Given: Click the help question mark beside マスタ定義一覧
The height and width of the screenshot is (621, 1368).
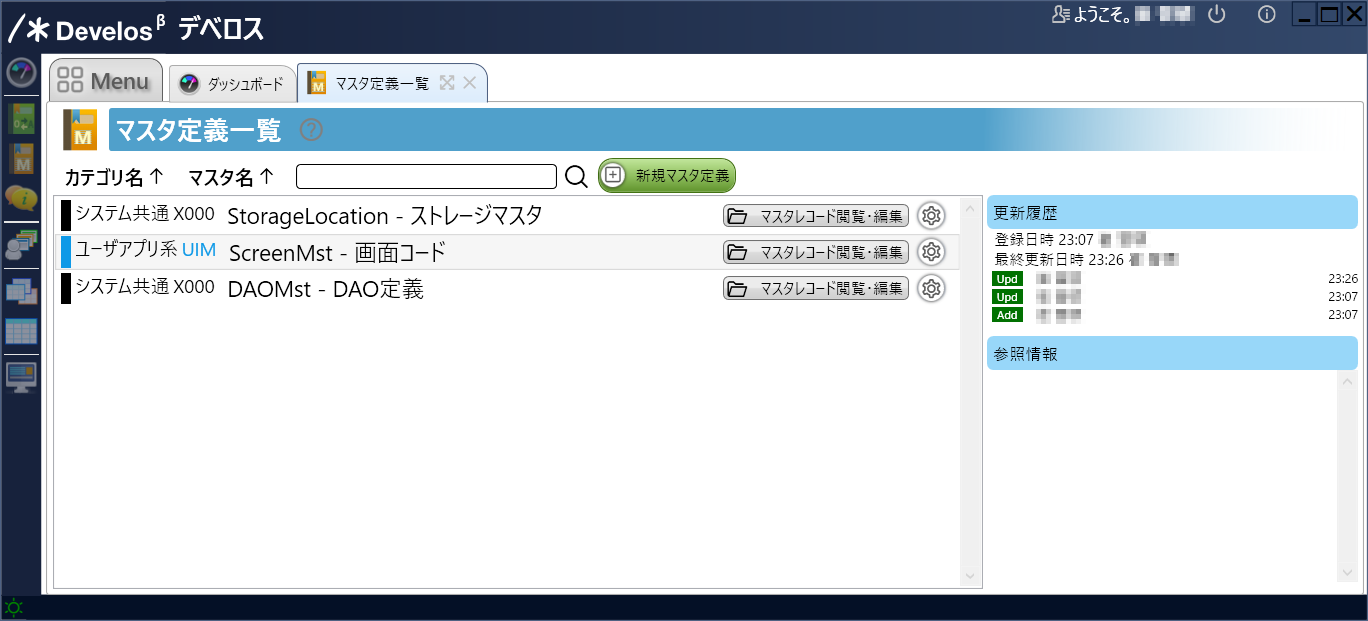Looking at the screenshot, I should (312, 130).
